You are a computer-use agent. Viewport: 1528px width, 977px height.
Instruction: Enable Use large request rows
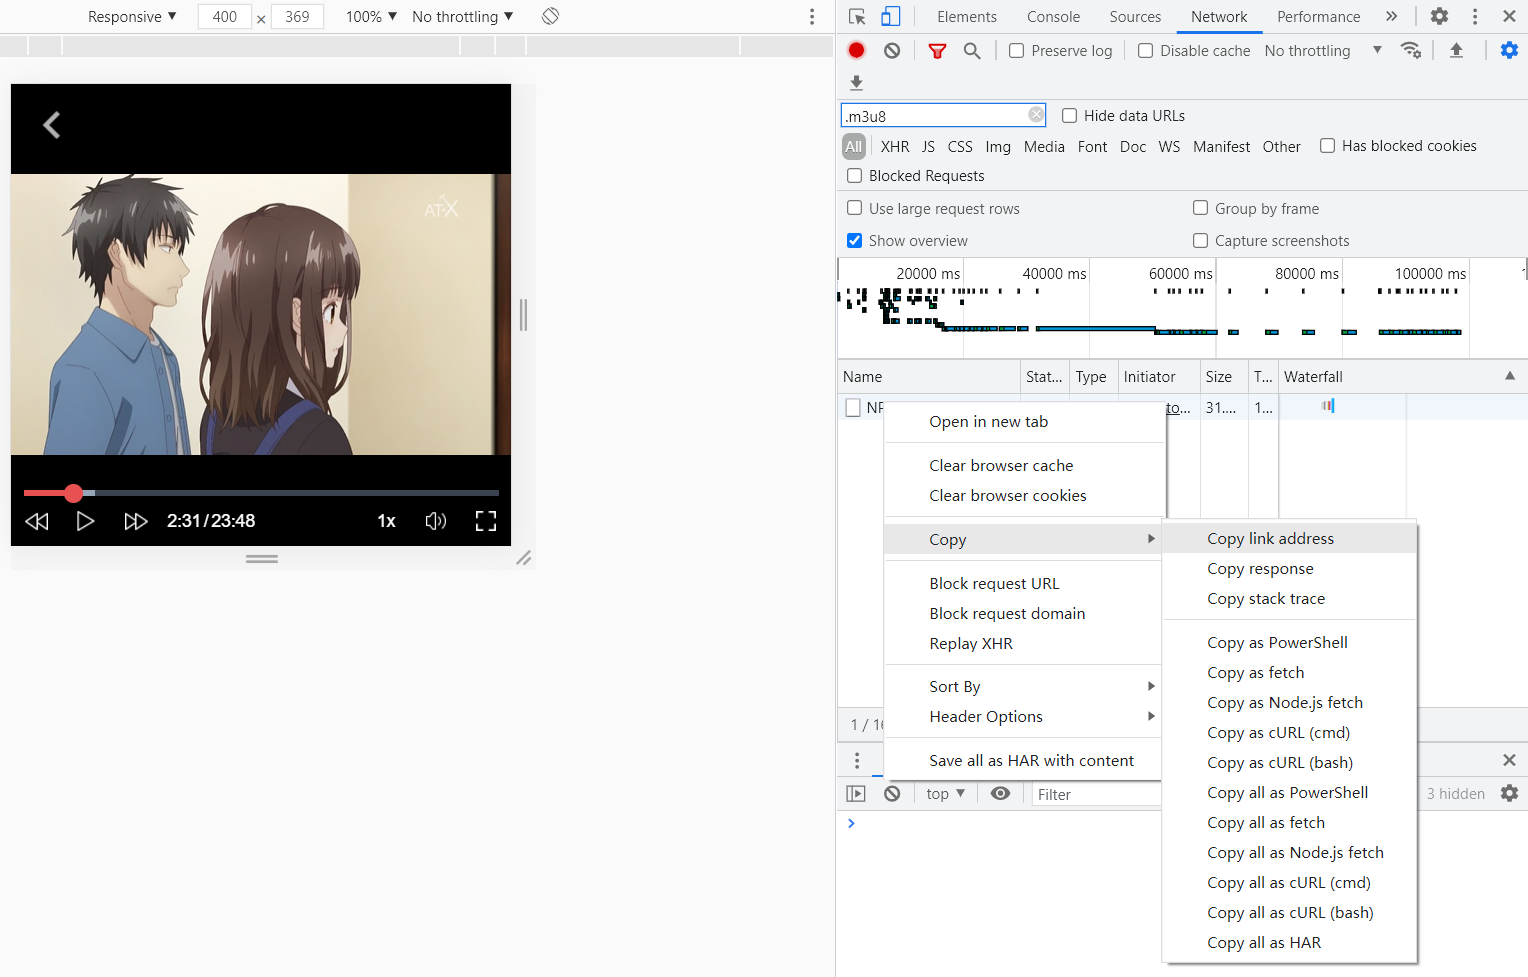(854, 208)
